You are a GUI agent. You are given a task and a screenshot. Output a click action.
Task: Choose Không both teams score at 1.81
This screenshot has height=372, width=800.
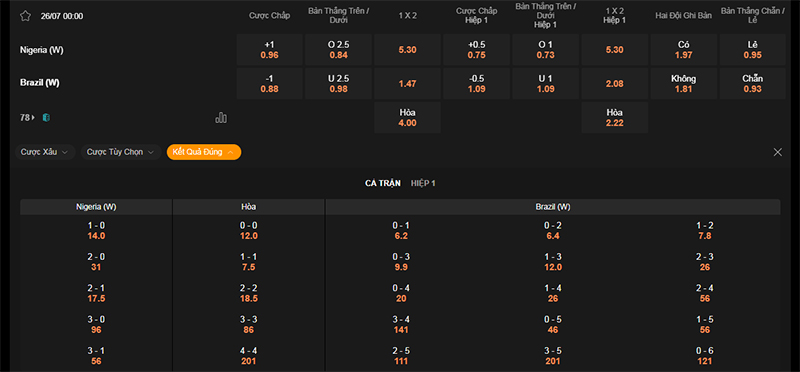click(x=684, y=84)
